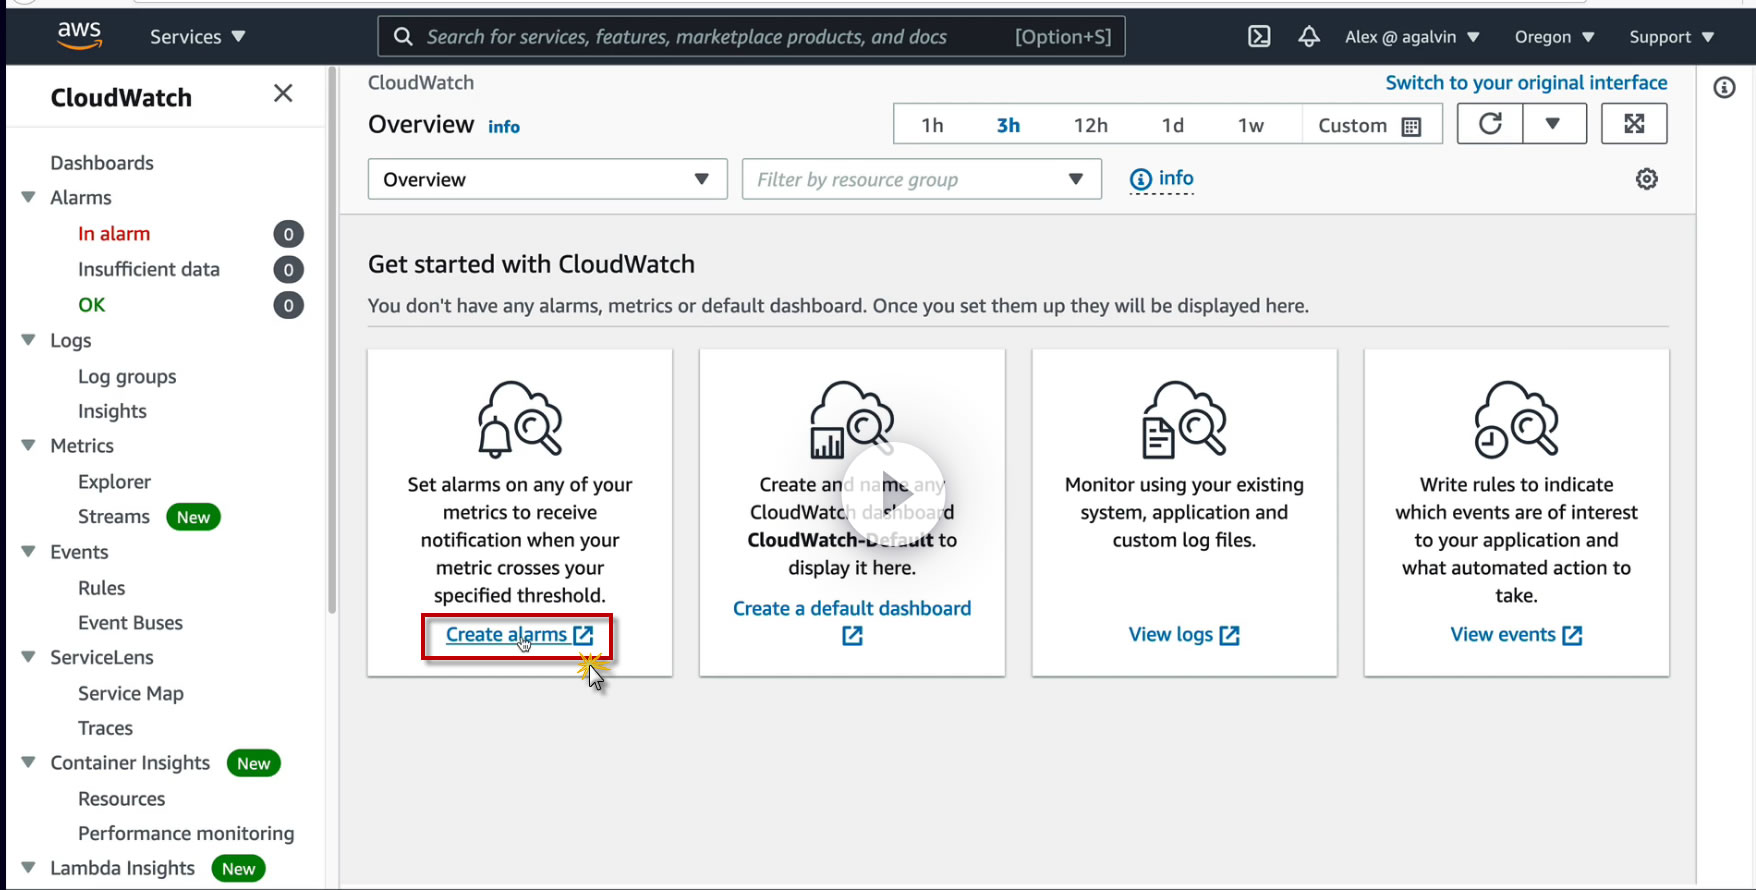Select the 12h time range
Viewport: 1756px width, 890px height.
1090,125
